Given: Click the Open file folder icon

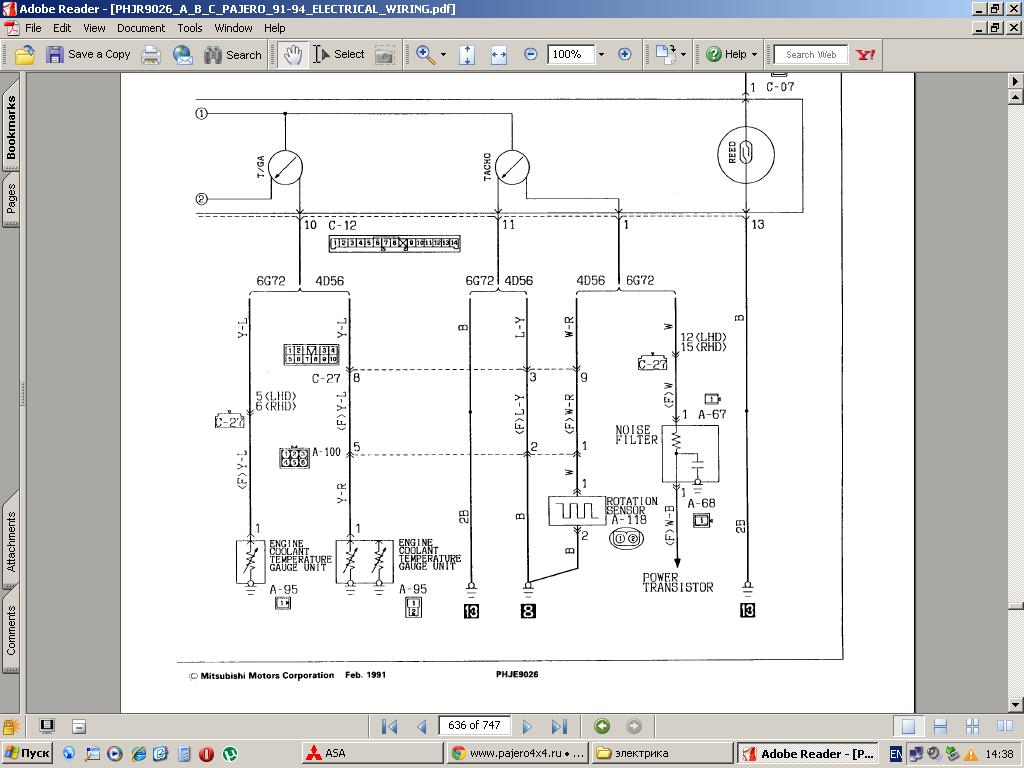Looking at the screenshot, I should pyautogui.click(x=25, y=55).
